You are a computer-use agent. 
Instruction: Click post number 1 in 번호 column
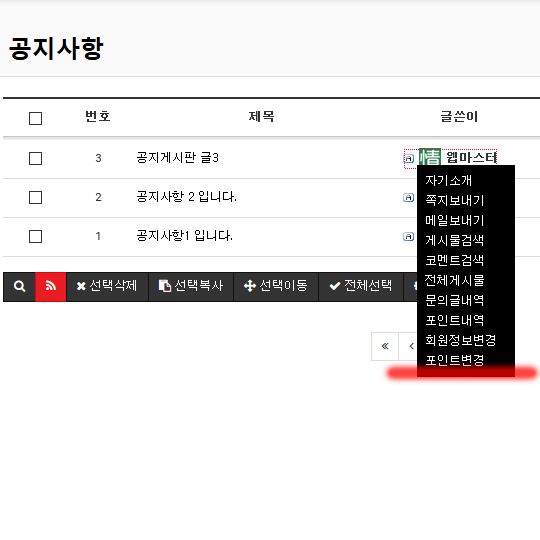click(x=98, y=236)
